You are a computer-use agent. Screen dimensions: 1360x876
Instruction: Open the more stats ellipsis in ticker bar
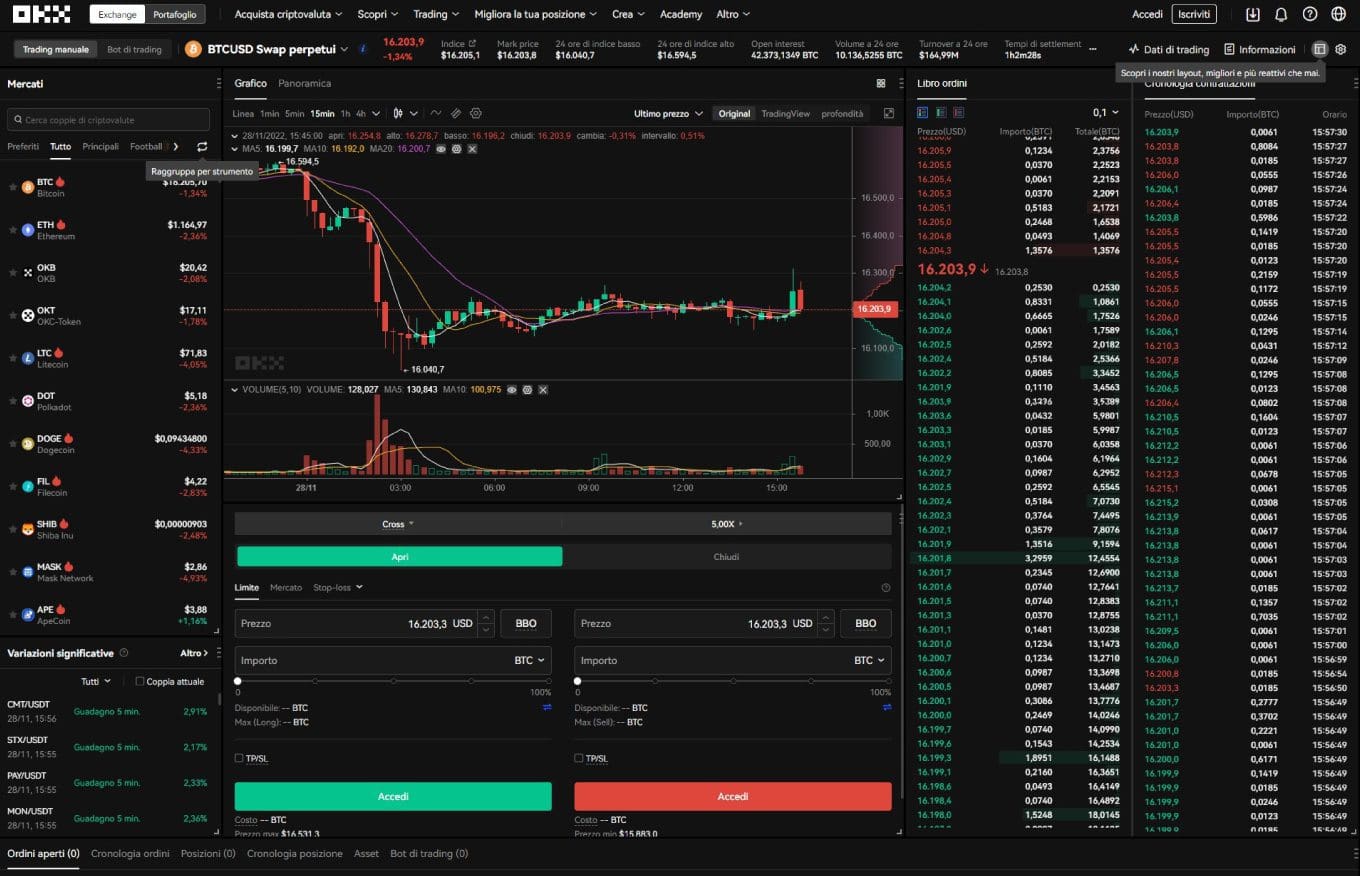click(1093, 49)
